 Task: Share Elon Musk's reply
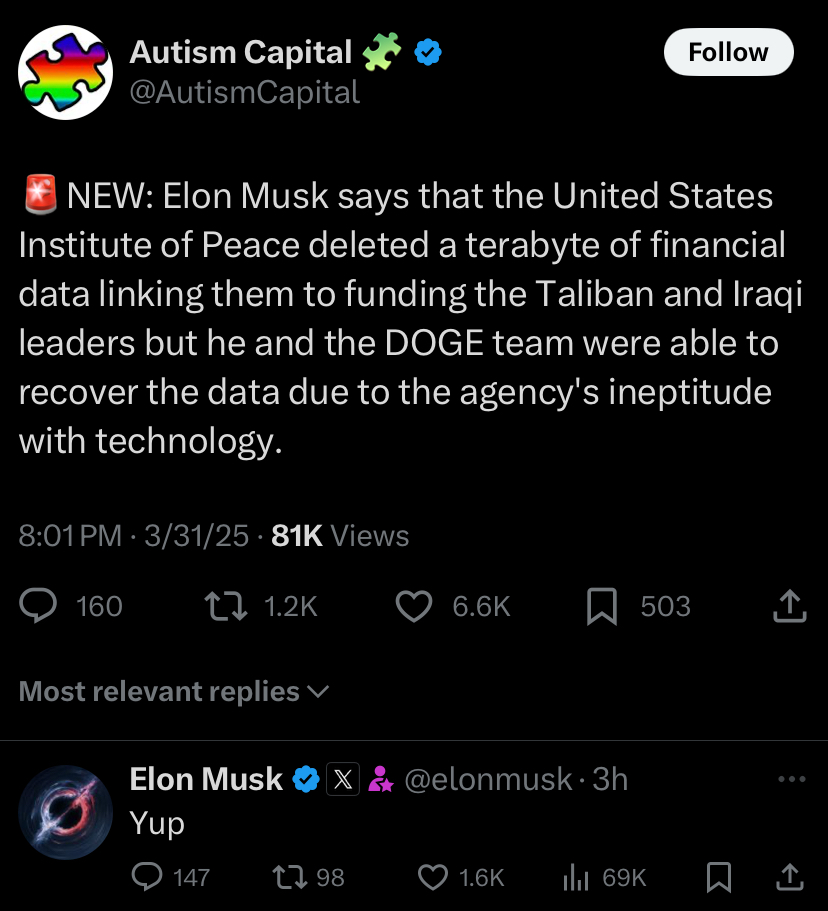coord(790,877)
